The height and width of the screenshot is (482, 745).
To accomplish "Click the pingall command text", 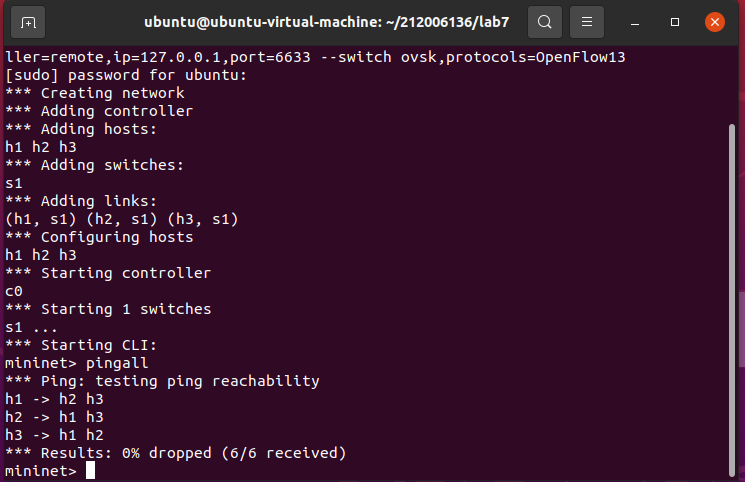I will click(117, 363).
